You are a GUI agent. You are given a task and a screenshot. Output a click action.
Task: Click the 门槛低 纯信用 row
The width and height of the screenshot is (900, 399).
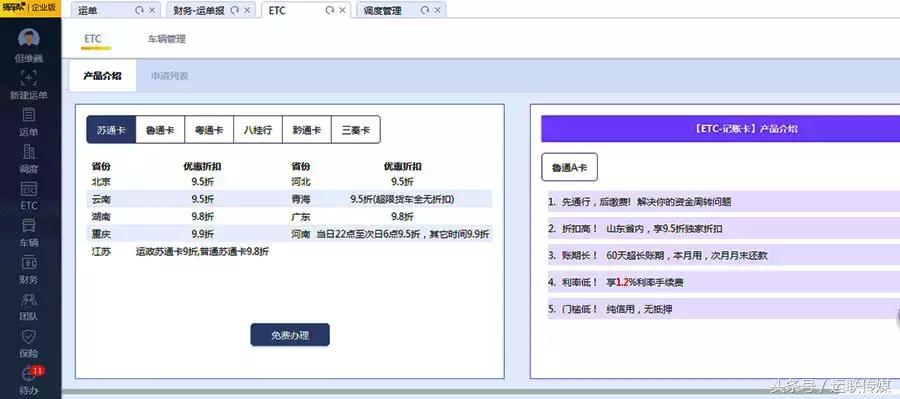pos(724,309)
